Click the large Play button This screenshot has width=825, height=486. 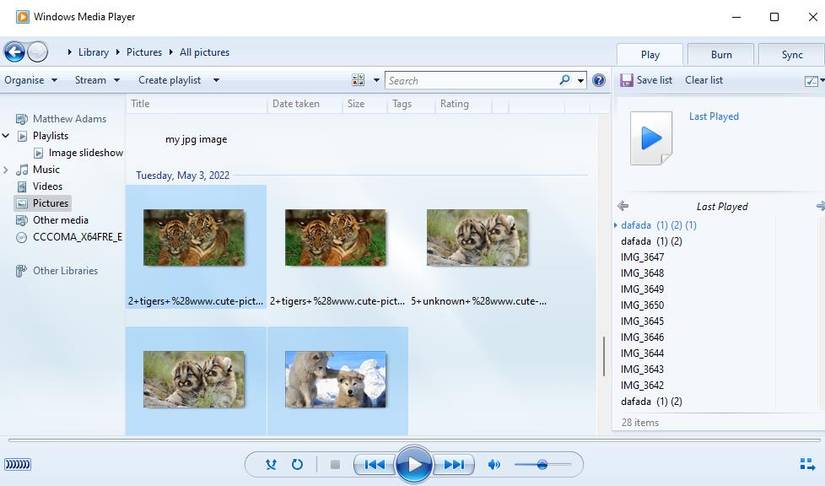tap(413, 465)
